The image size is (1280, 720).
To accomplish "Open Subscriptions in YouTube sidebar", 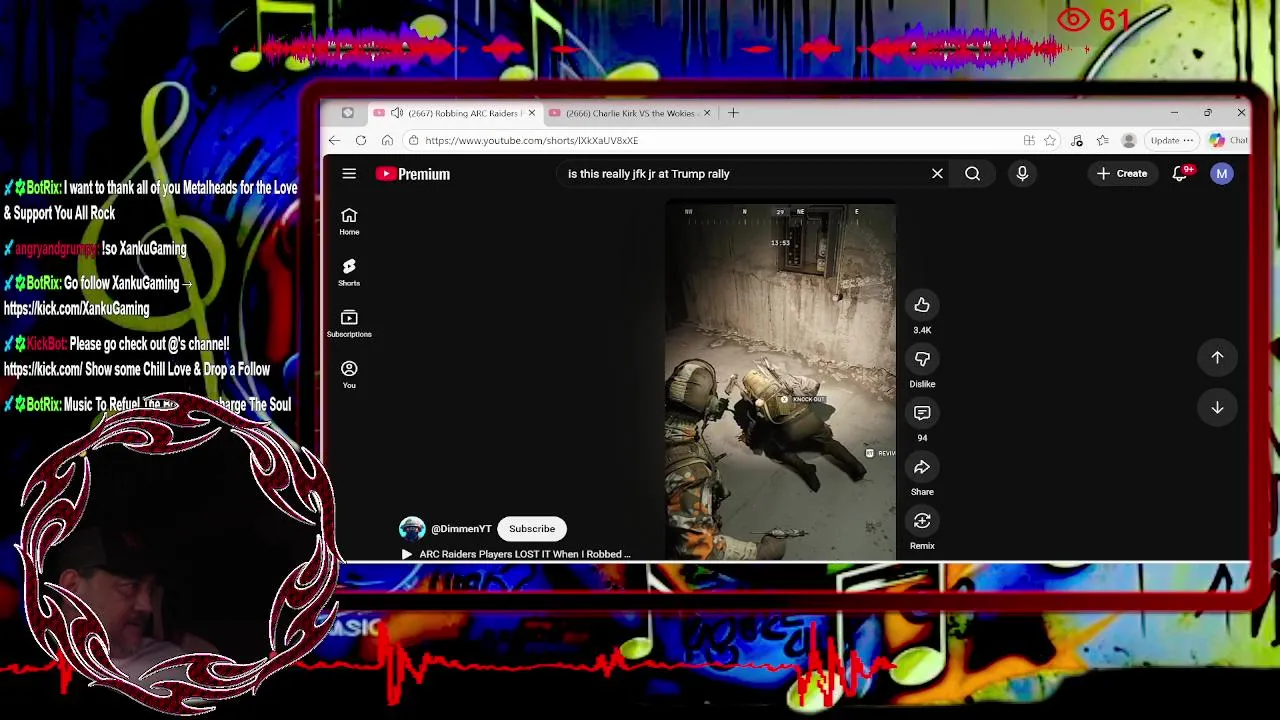I will [x=349, y=323].
